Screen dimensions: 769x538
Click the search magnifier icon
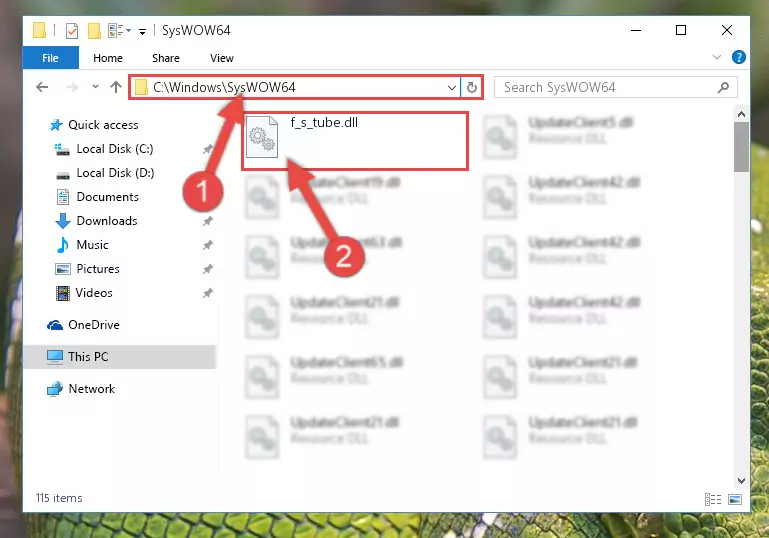point(723,87)
